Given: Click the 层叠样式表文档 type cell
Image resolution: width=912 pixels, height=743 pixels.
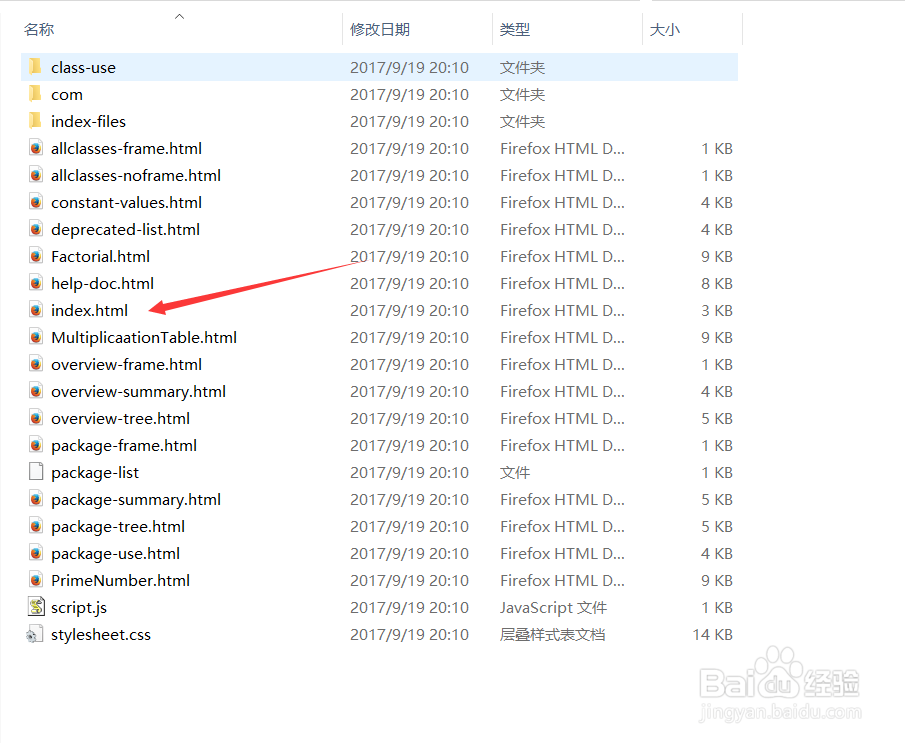Looking at the screenshot, I should (x=553, y=635).
